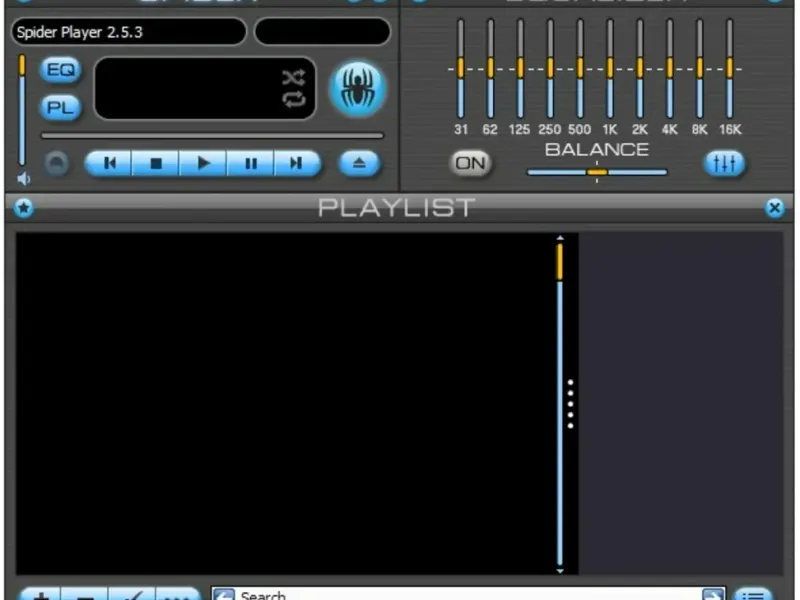Adjust the 125 Hz equalizer band
Viewport: 800px width, 600px height.
(x=520, y=69)
